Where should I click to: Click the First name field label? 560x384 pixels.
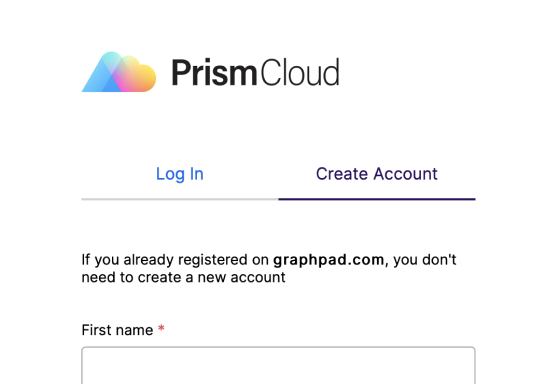[117, 330]
